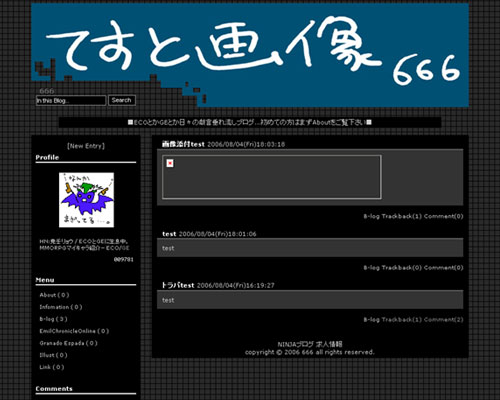Click the profile HN description text
Image resolution: width=500 pixels, height=400 pixels.
(x=84, y=245)
